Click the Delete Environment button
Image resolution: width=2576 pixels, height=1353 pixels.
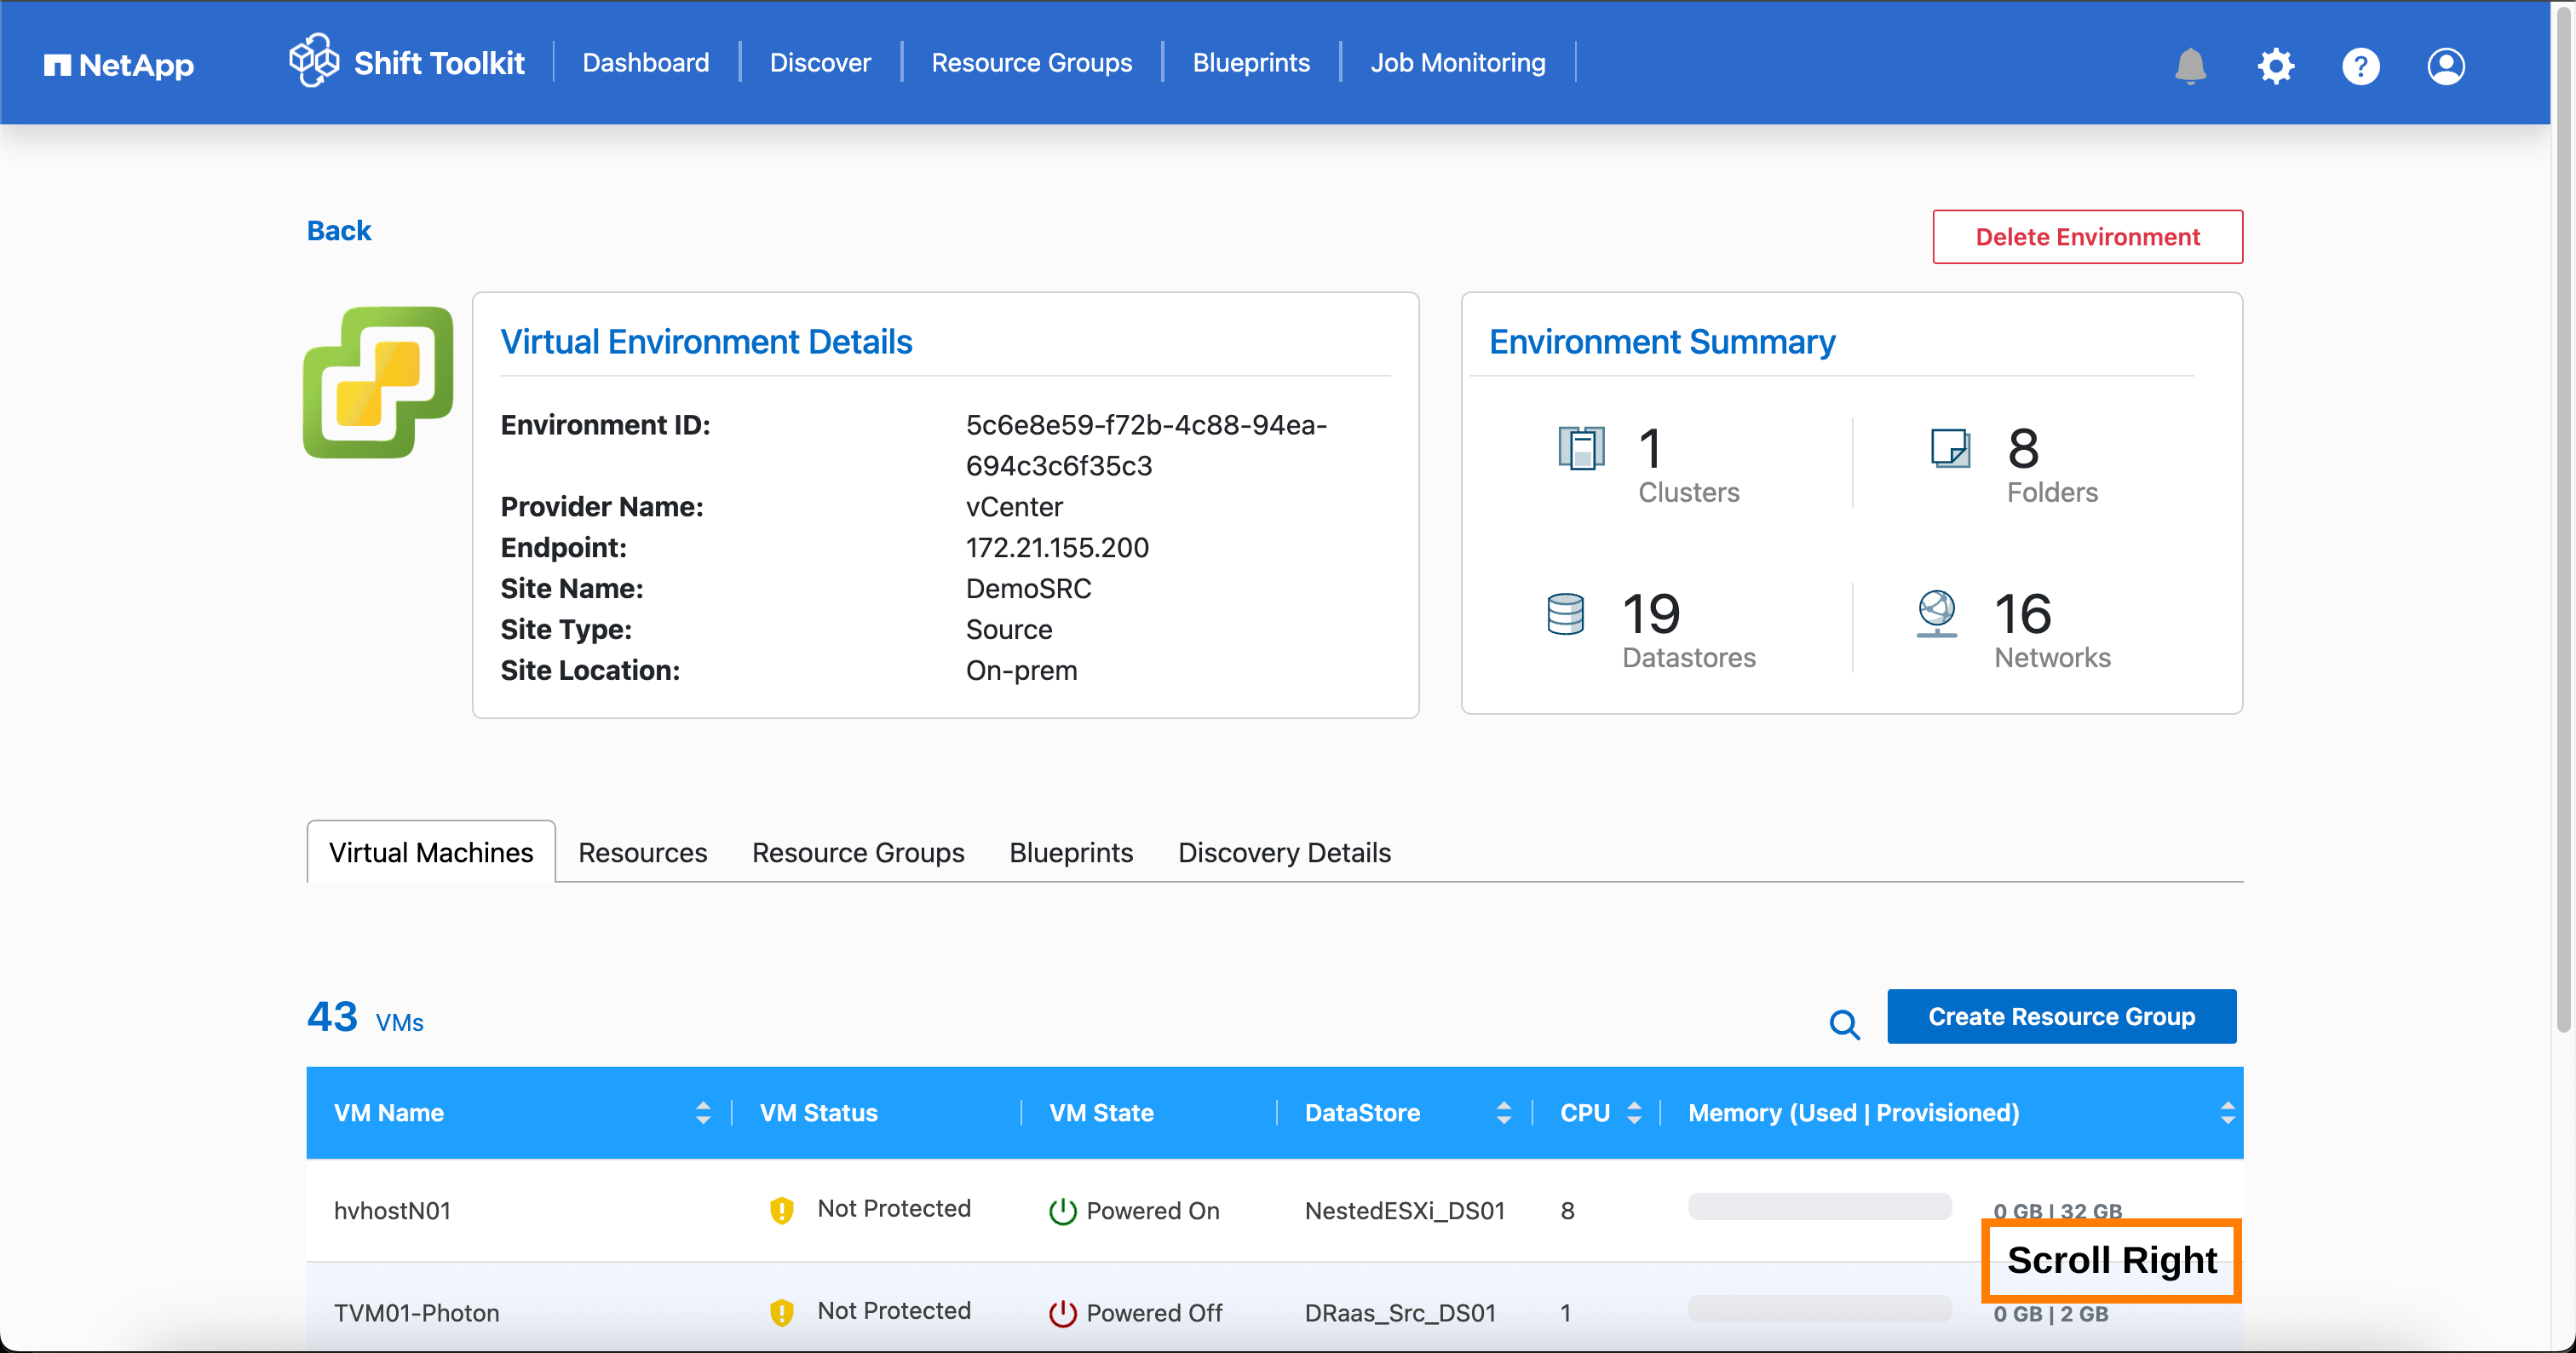[2087, 237]
